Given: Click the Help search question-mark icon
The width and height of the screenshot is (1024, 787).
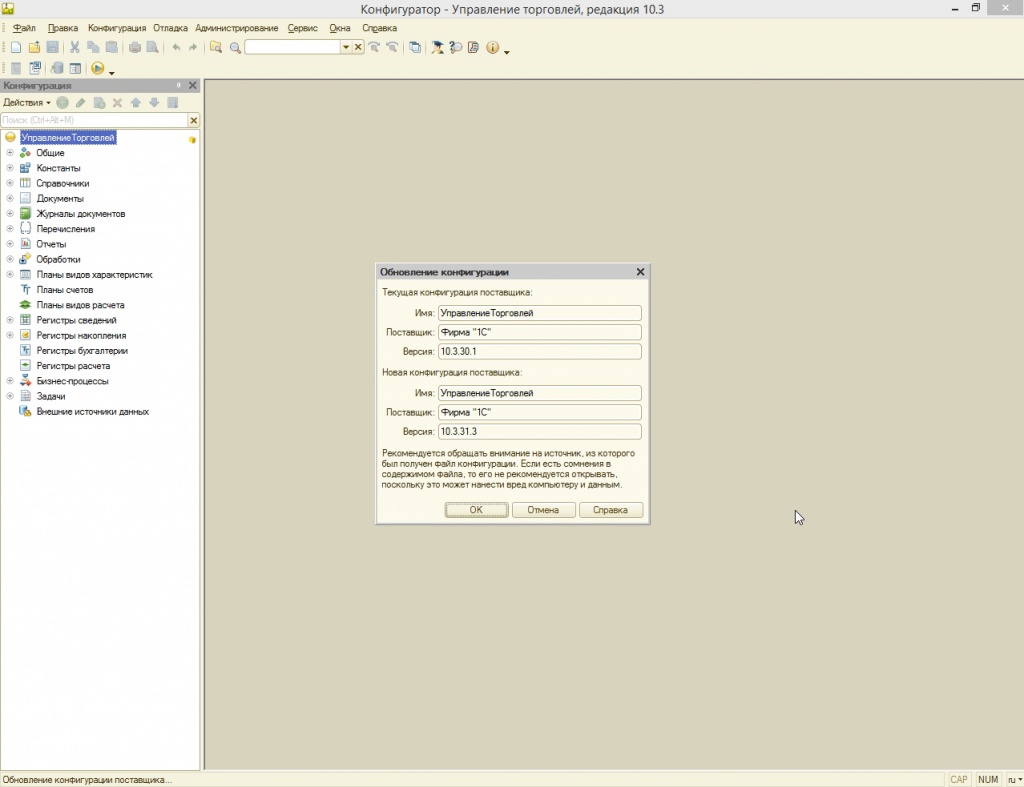Looking at the screenshot, I should tap(456, 48).
